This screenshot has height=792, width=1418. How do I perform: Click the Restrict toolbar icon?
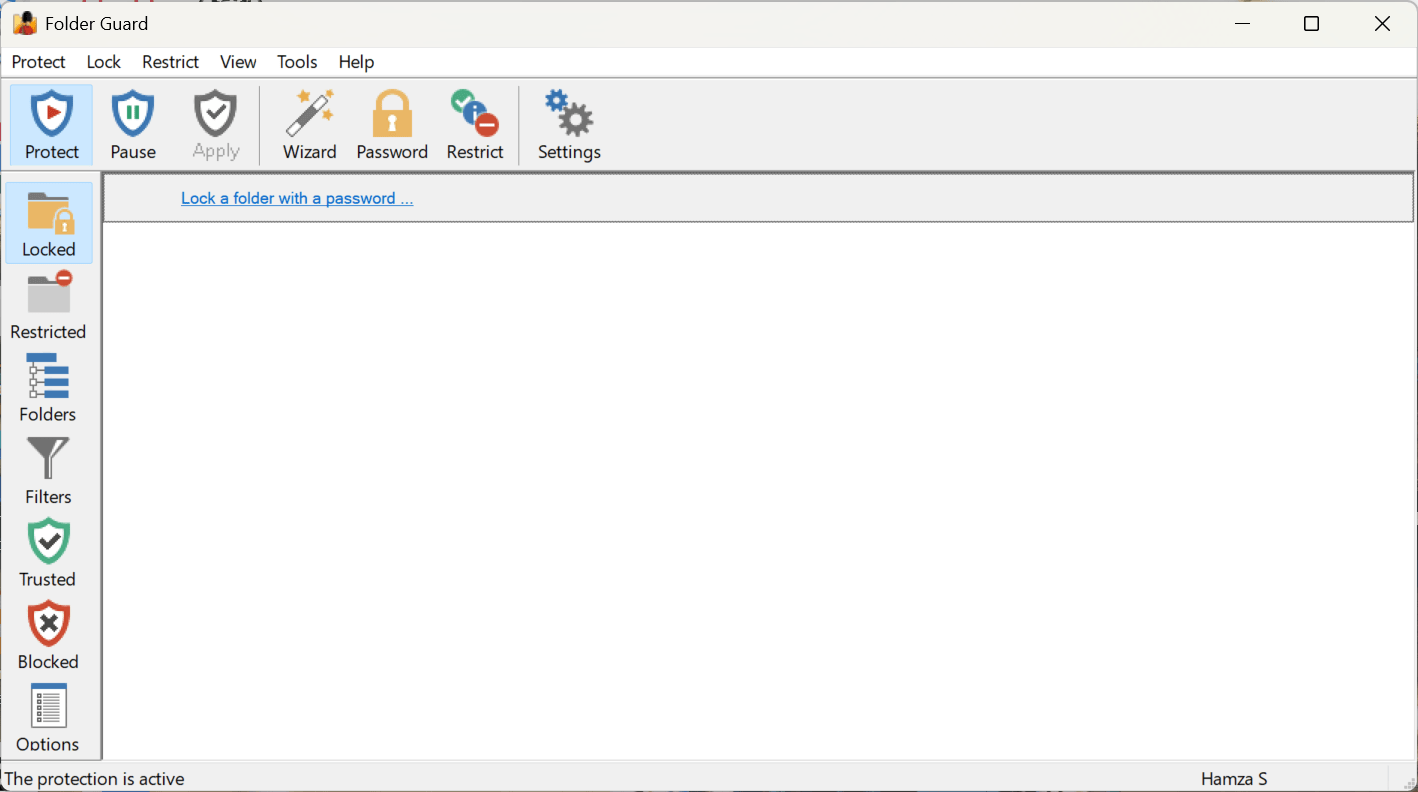pos(475,125)
